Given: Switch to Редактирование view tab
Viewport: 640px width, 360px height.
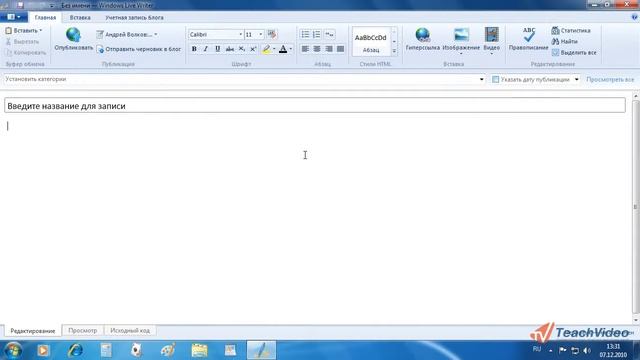Looking at the screenshot, I should click(33, 331).
